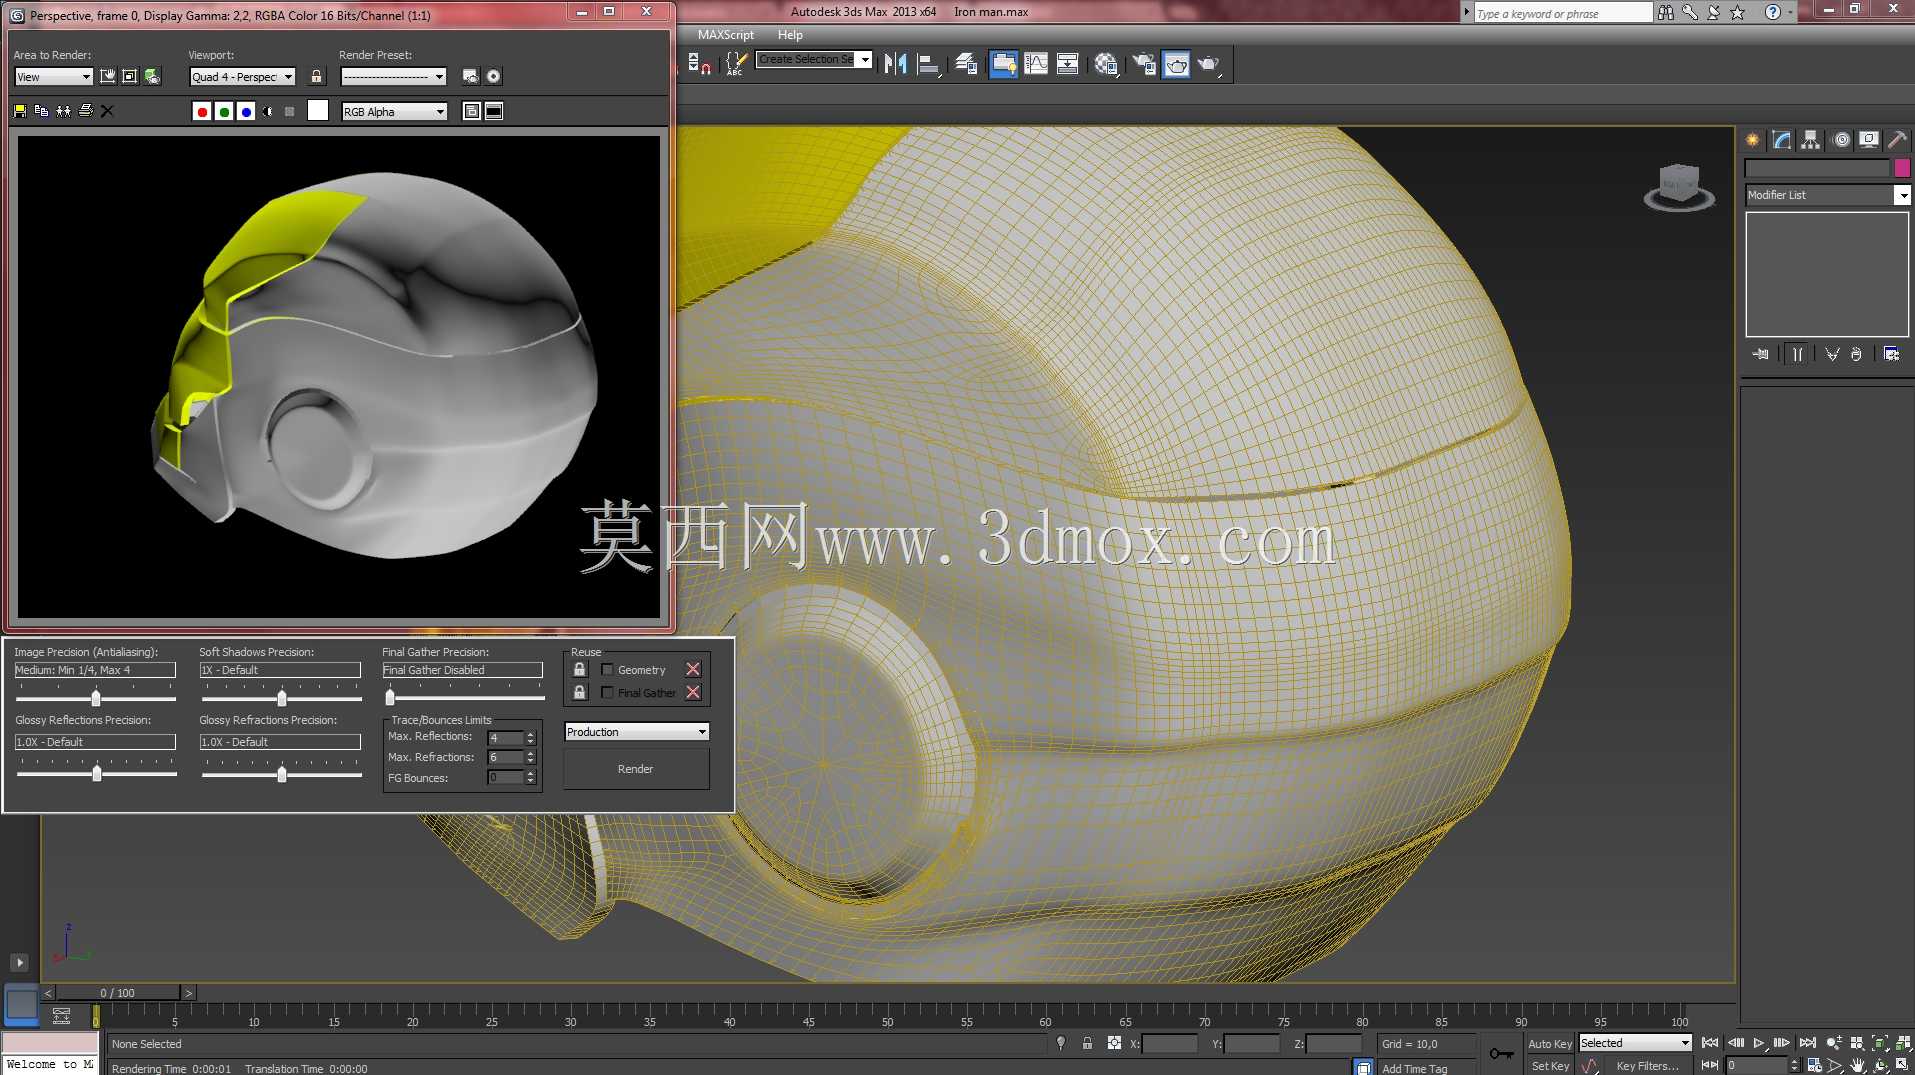Expand the Modifier List dropdown
This screenshot has width=1915, height=1075.
[x=1828, y=195]
